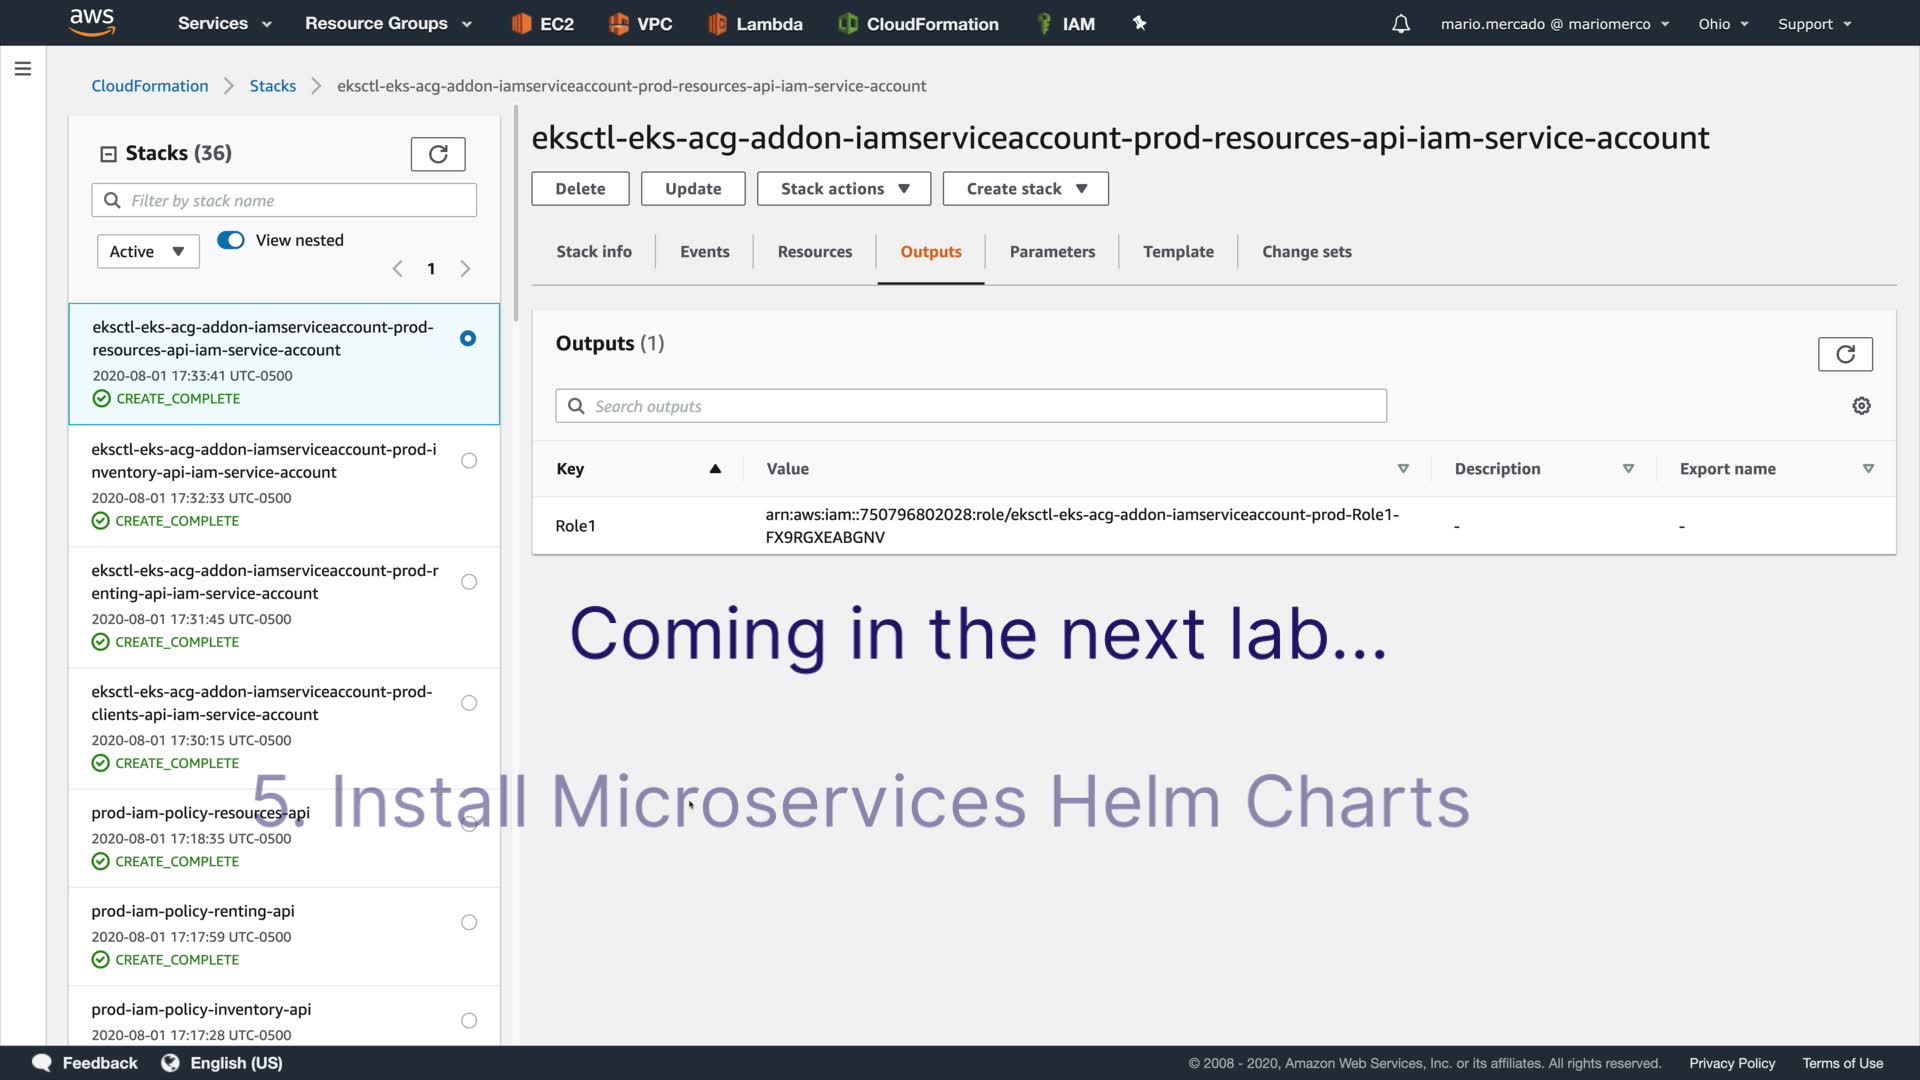Open the Template tab
The width and height of the screenshot is (1920, 1080).
1178,252
